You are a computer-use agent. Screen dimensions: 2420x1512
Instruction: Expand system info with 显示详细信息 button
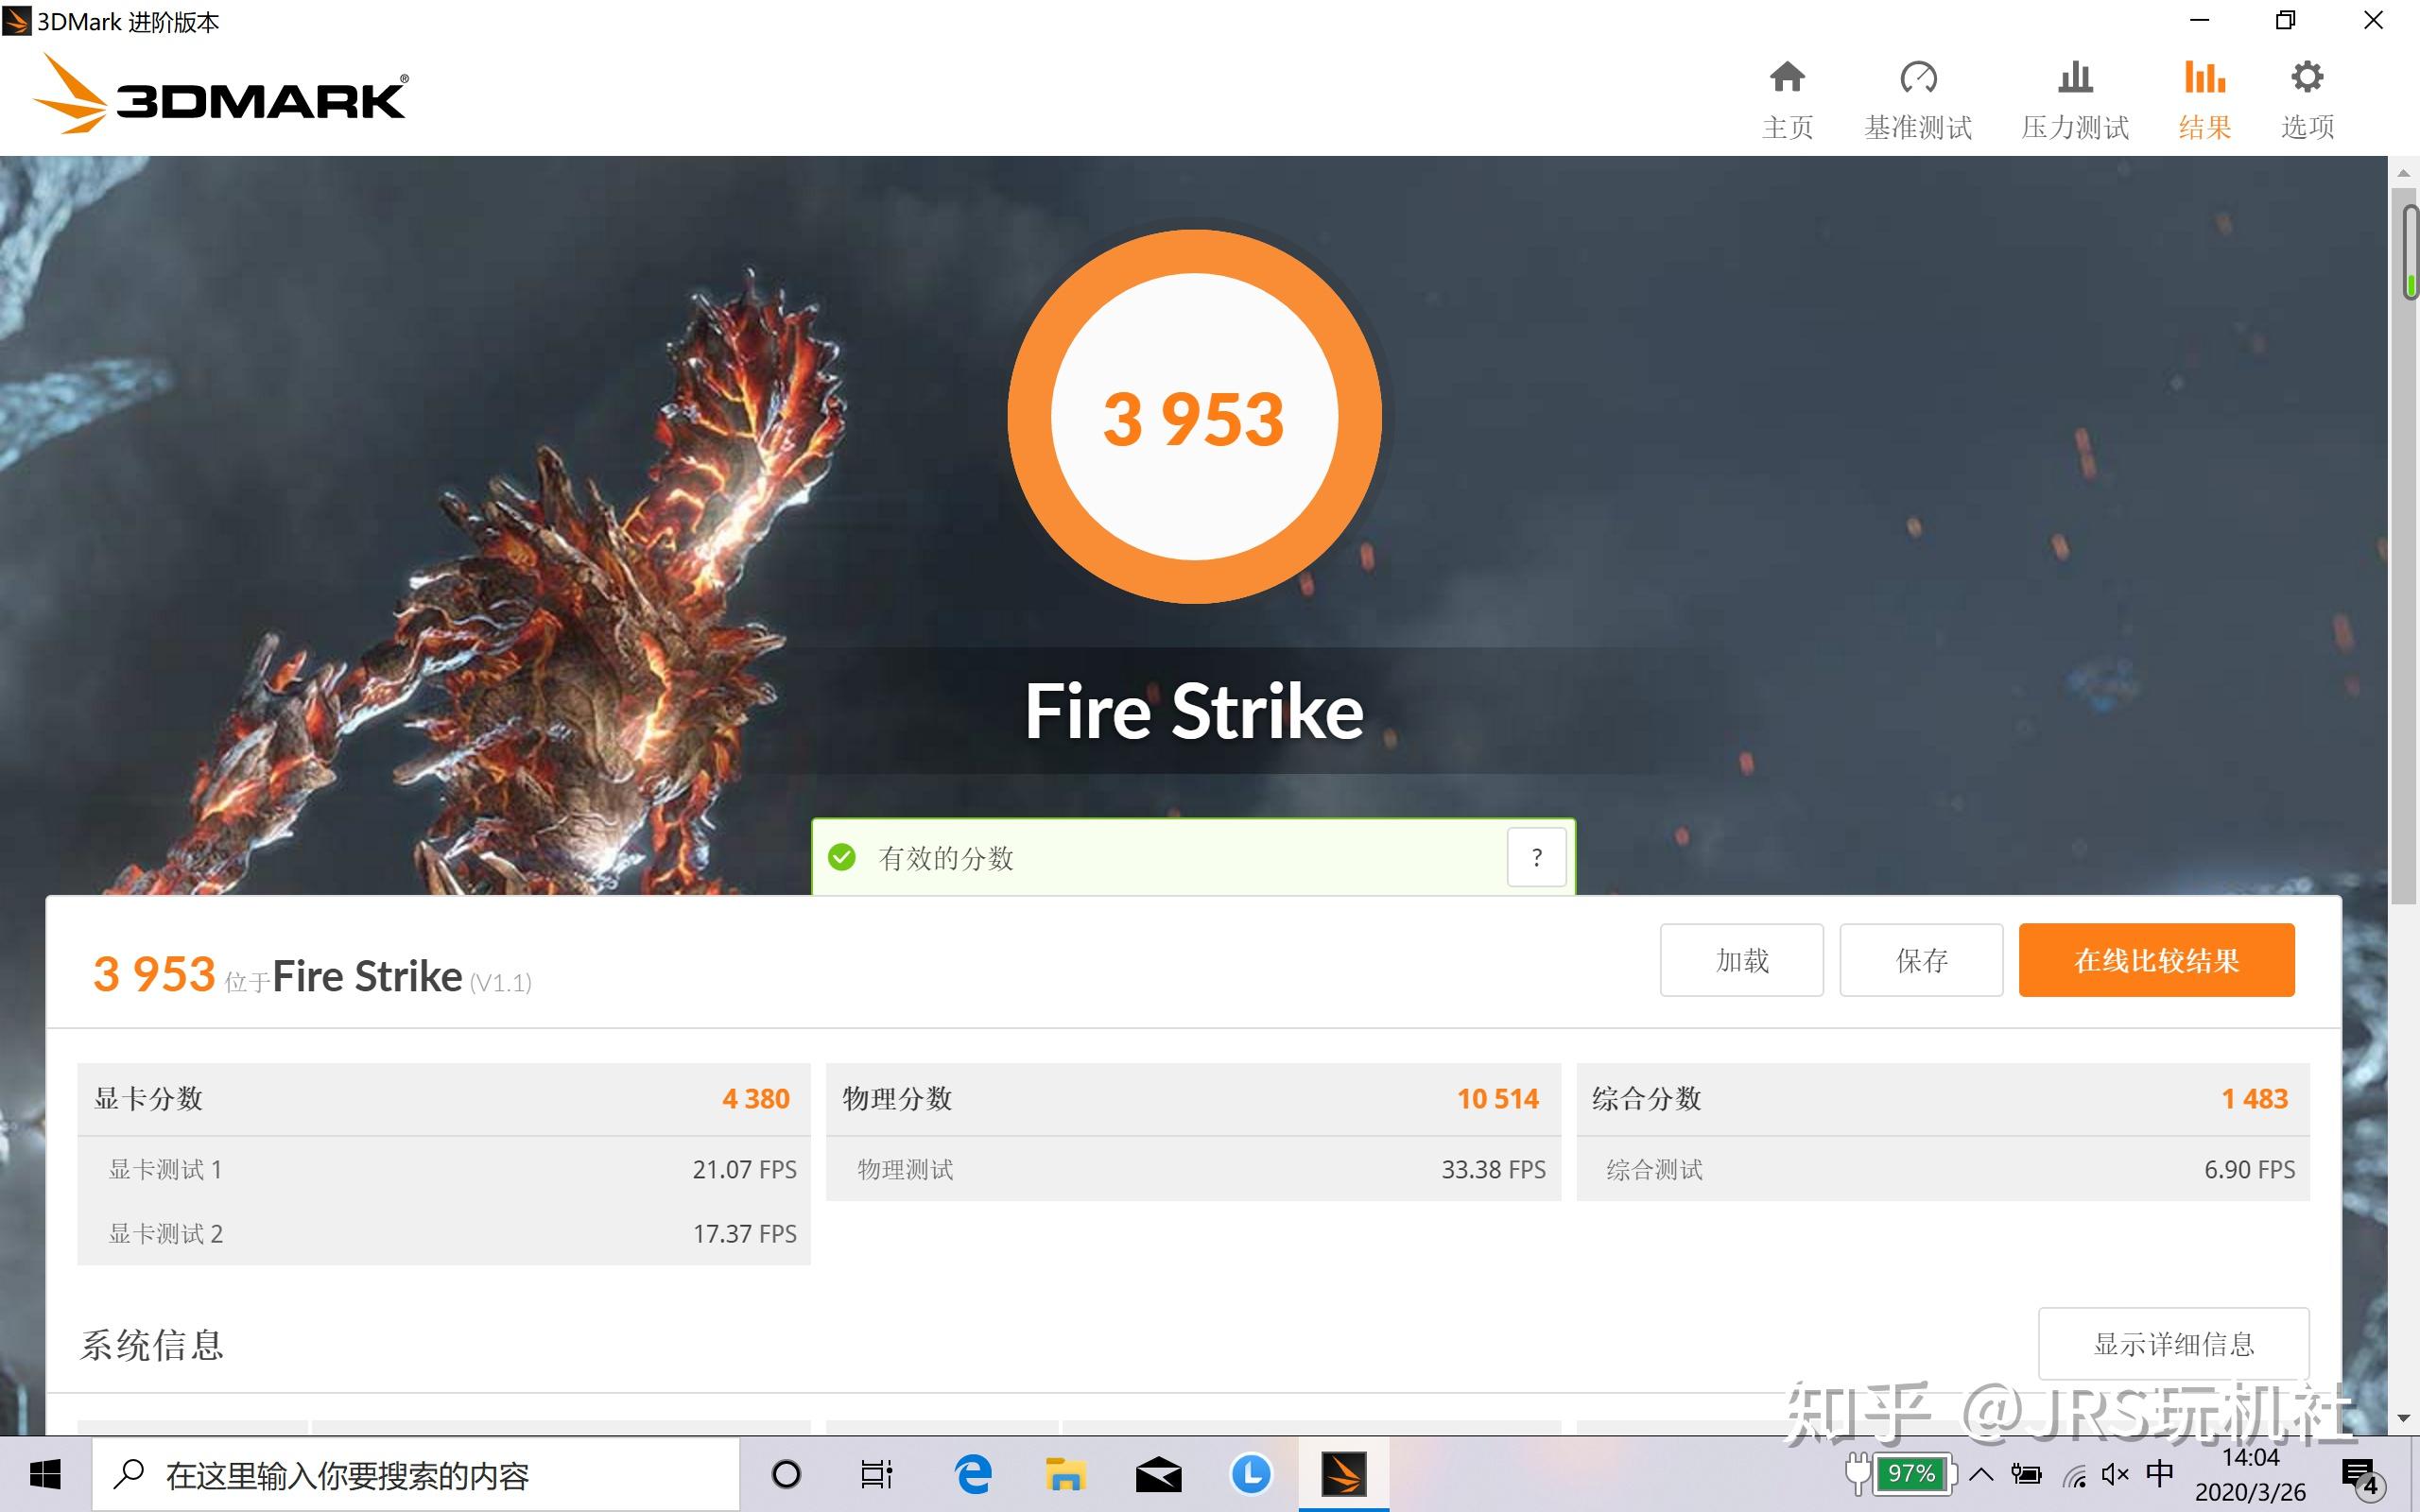[2173, 1343]
